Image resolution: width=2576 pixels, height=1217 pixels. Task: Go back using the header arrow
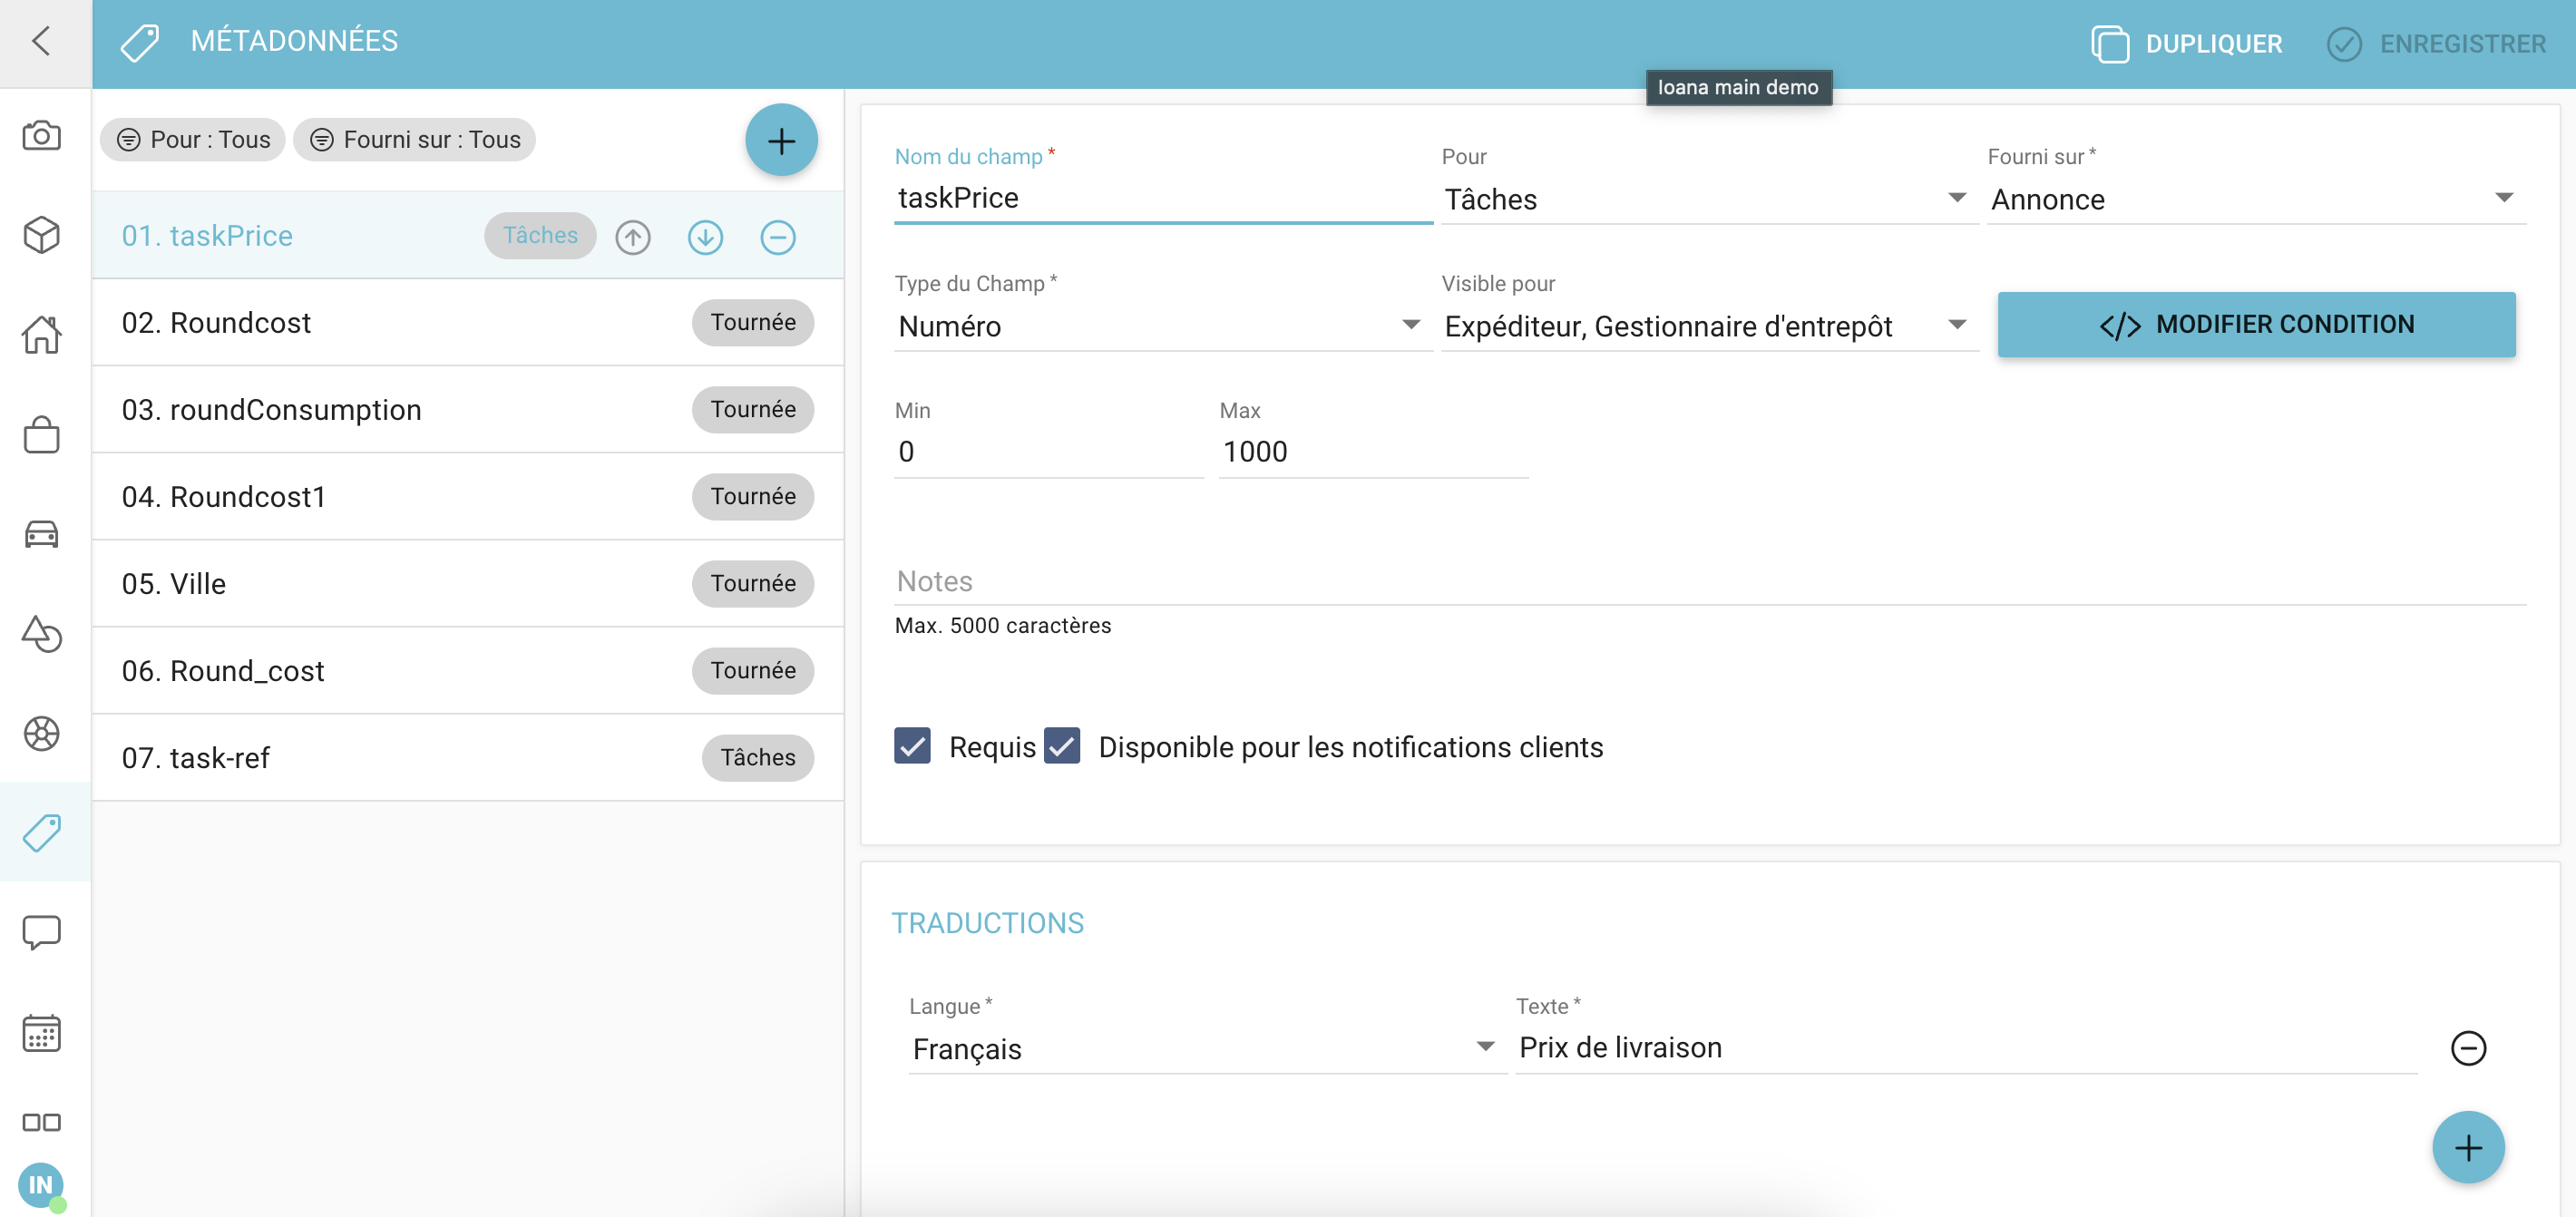41,41
